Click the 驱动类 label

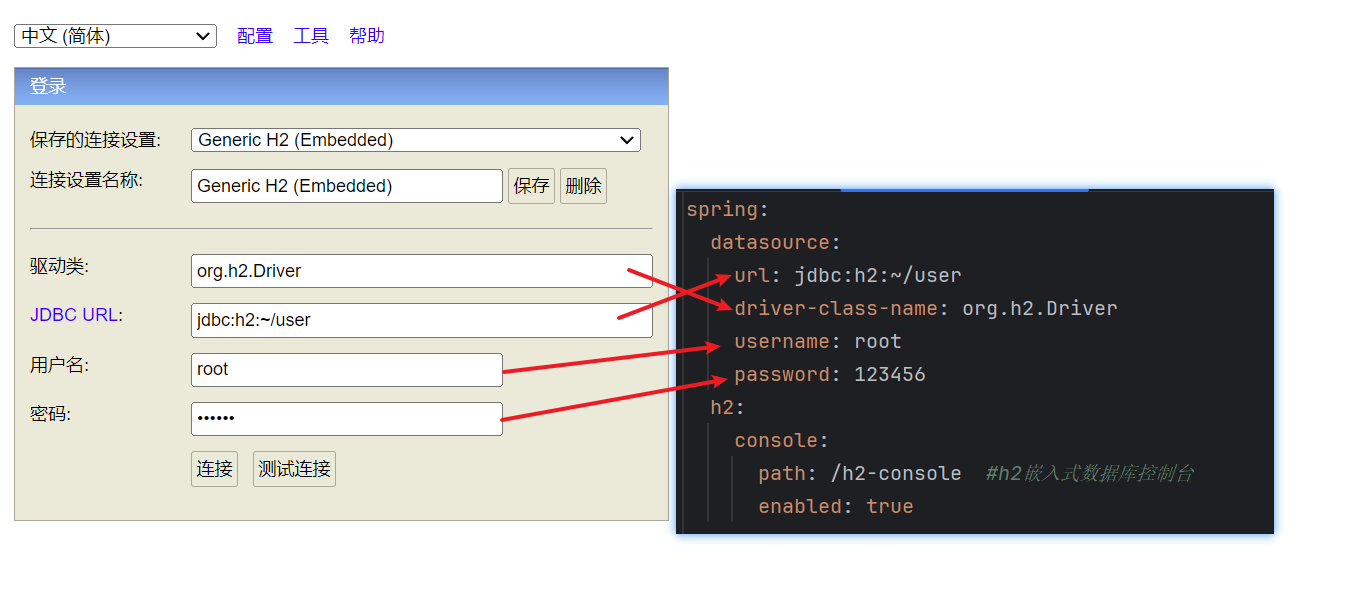click(59, 267)
